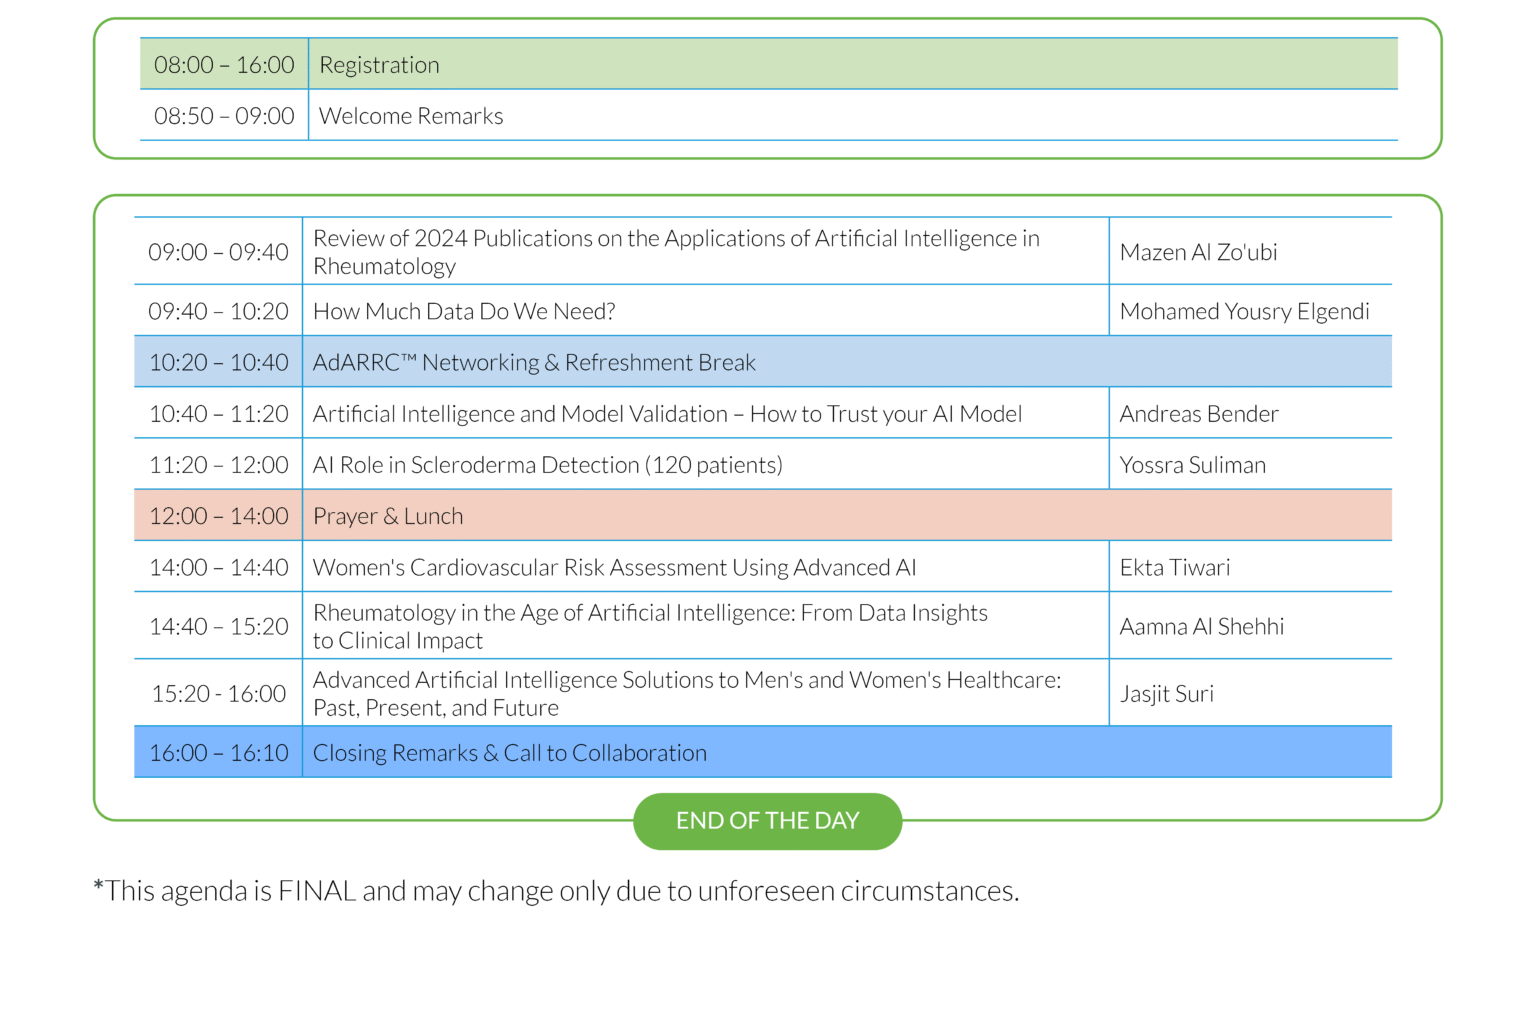
Task: Select Mazen Al Zo'ubi speaker name
Action: click(1198, 251)
